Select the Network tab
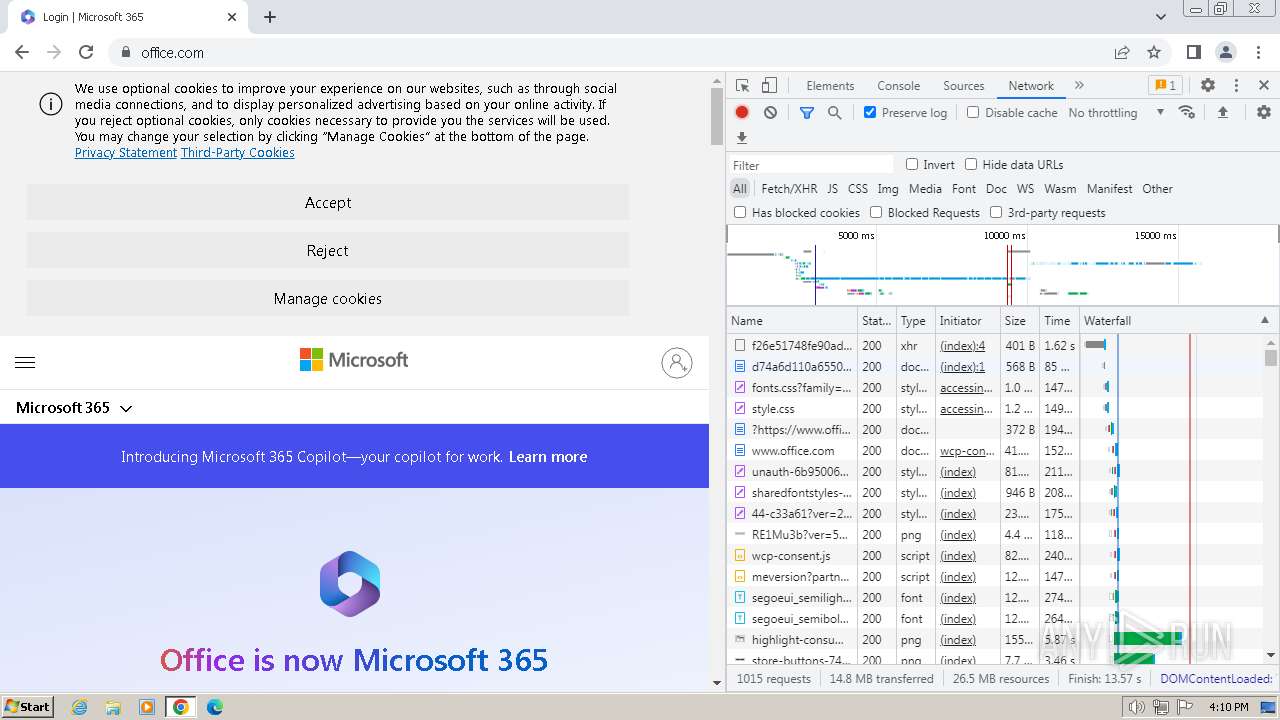Viewport: 1280px width, 720px height. (x=1031, y=86)
